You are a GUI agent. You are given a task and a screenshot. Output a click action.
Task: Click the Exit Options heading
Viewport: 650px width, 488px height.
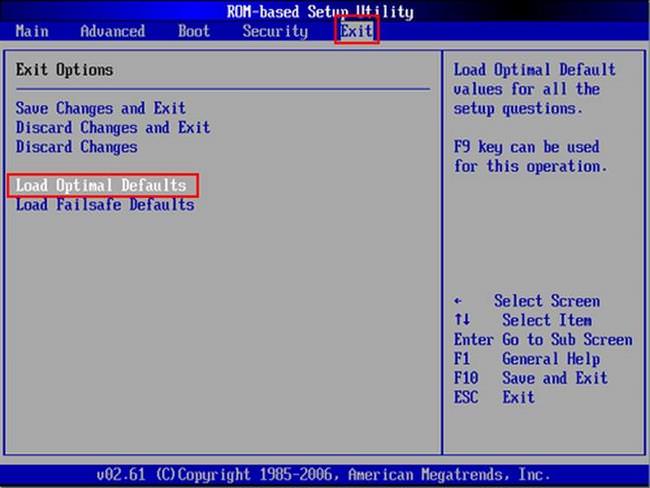(x=64, y=70)
